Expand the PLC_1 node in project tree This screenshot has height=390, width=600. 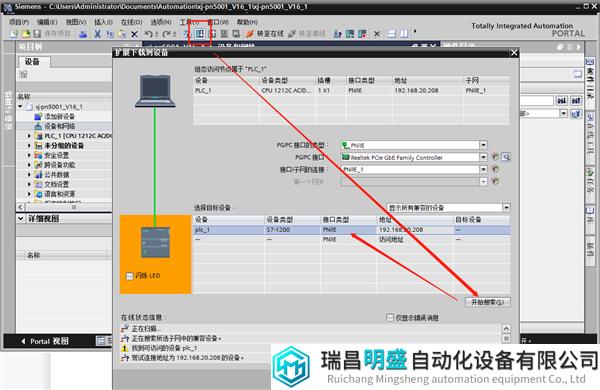[x=29, y=136]
